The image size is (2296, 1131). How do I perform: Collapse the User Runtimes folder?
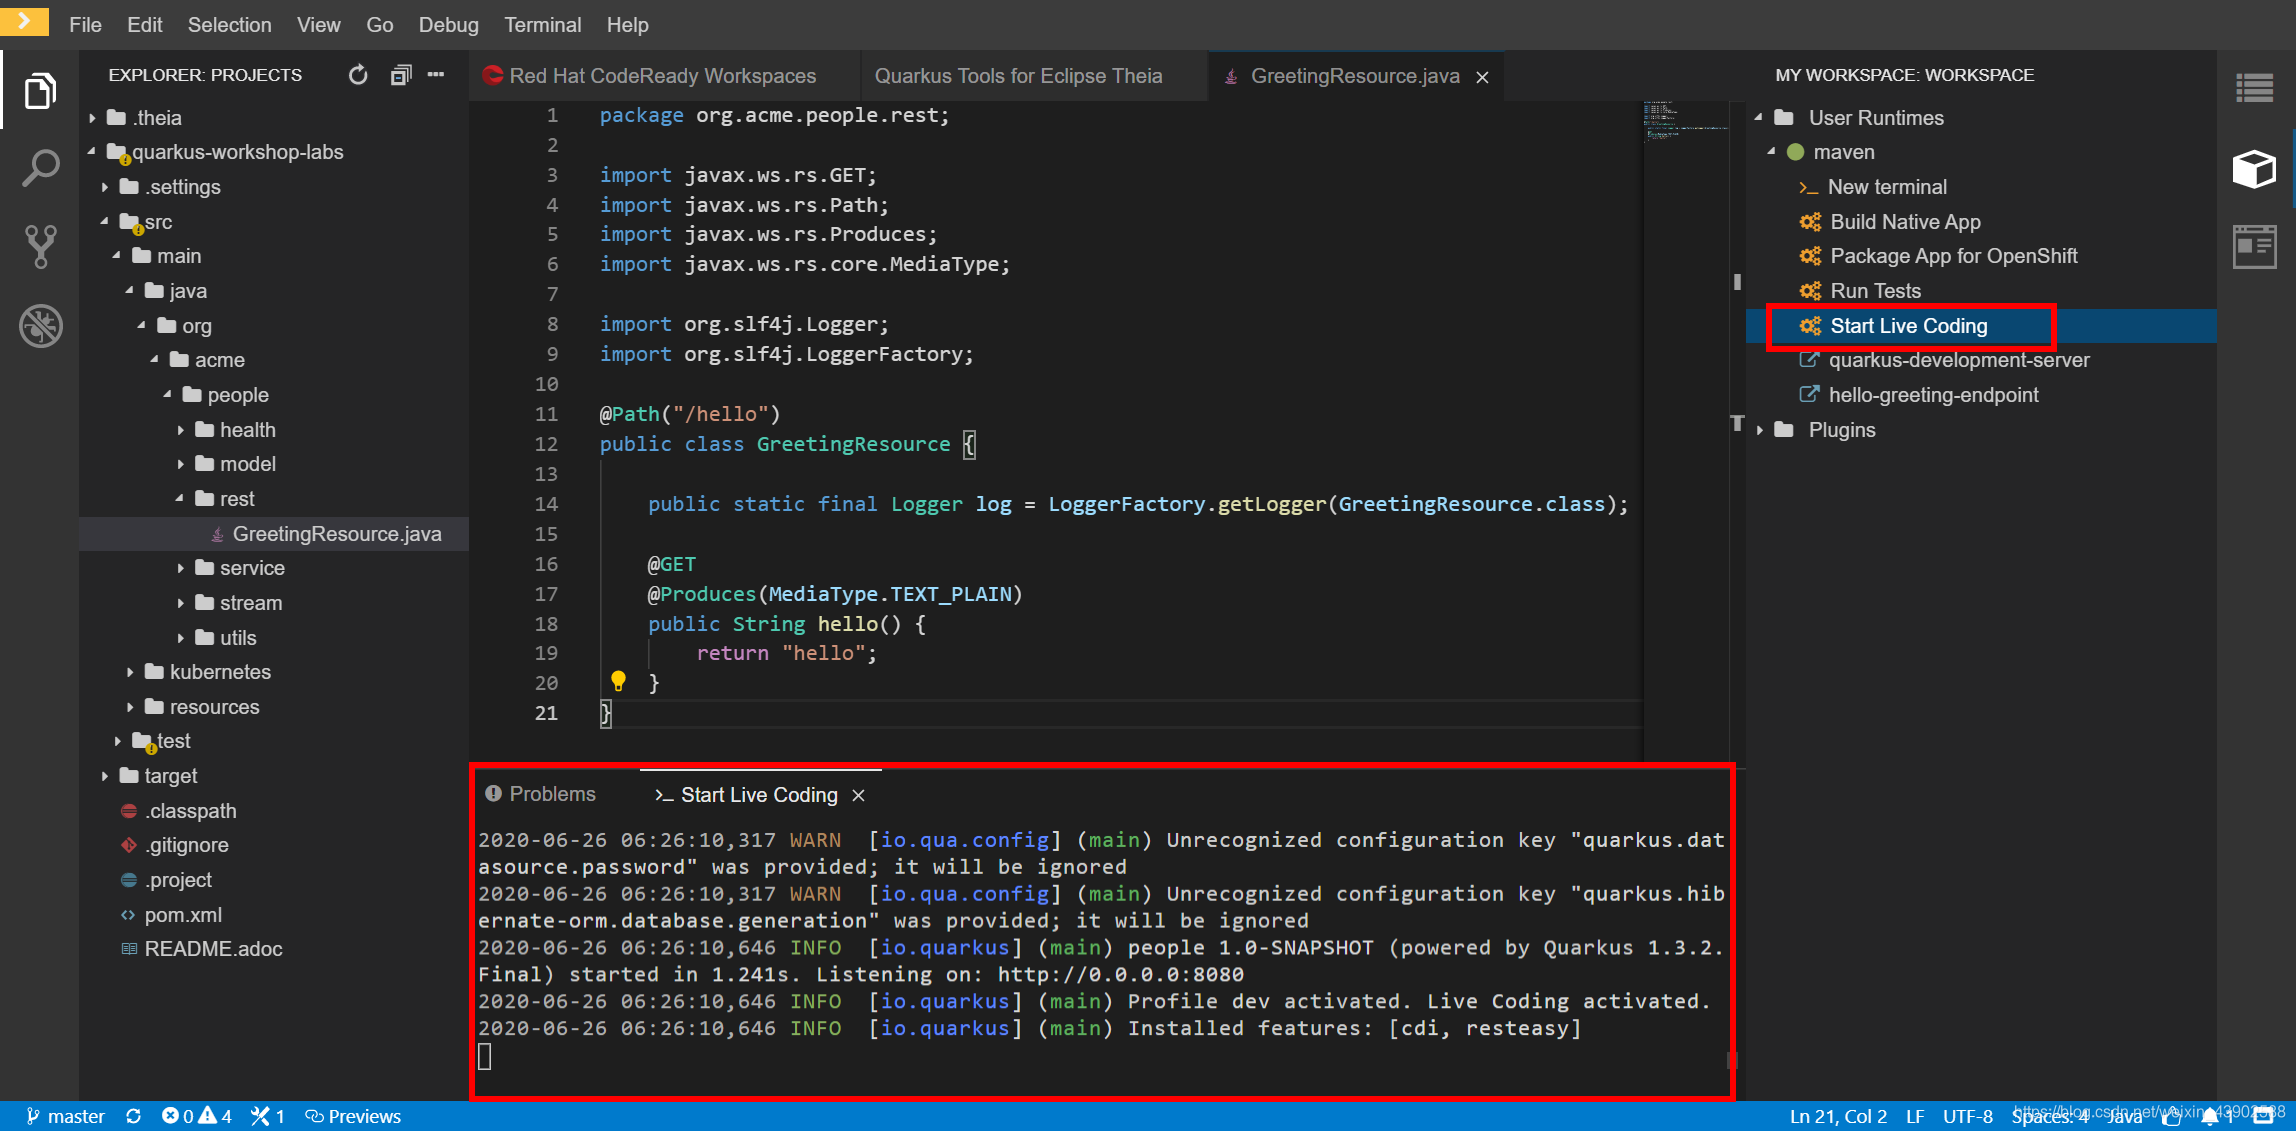(1759, 118)
